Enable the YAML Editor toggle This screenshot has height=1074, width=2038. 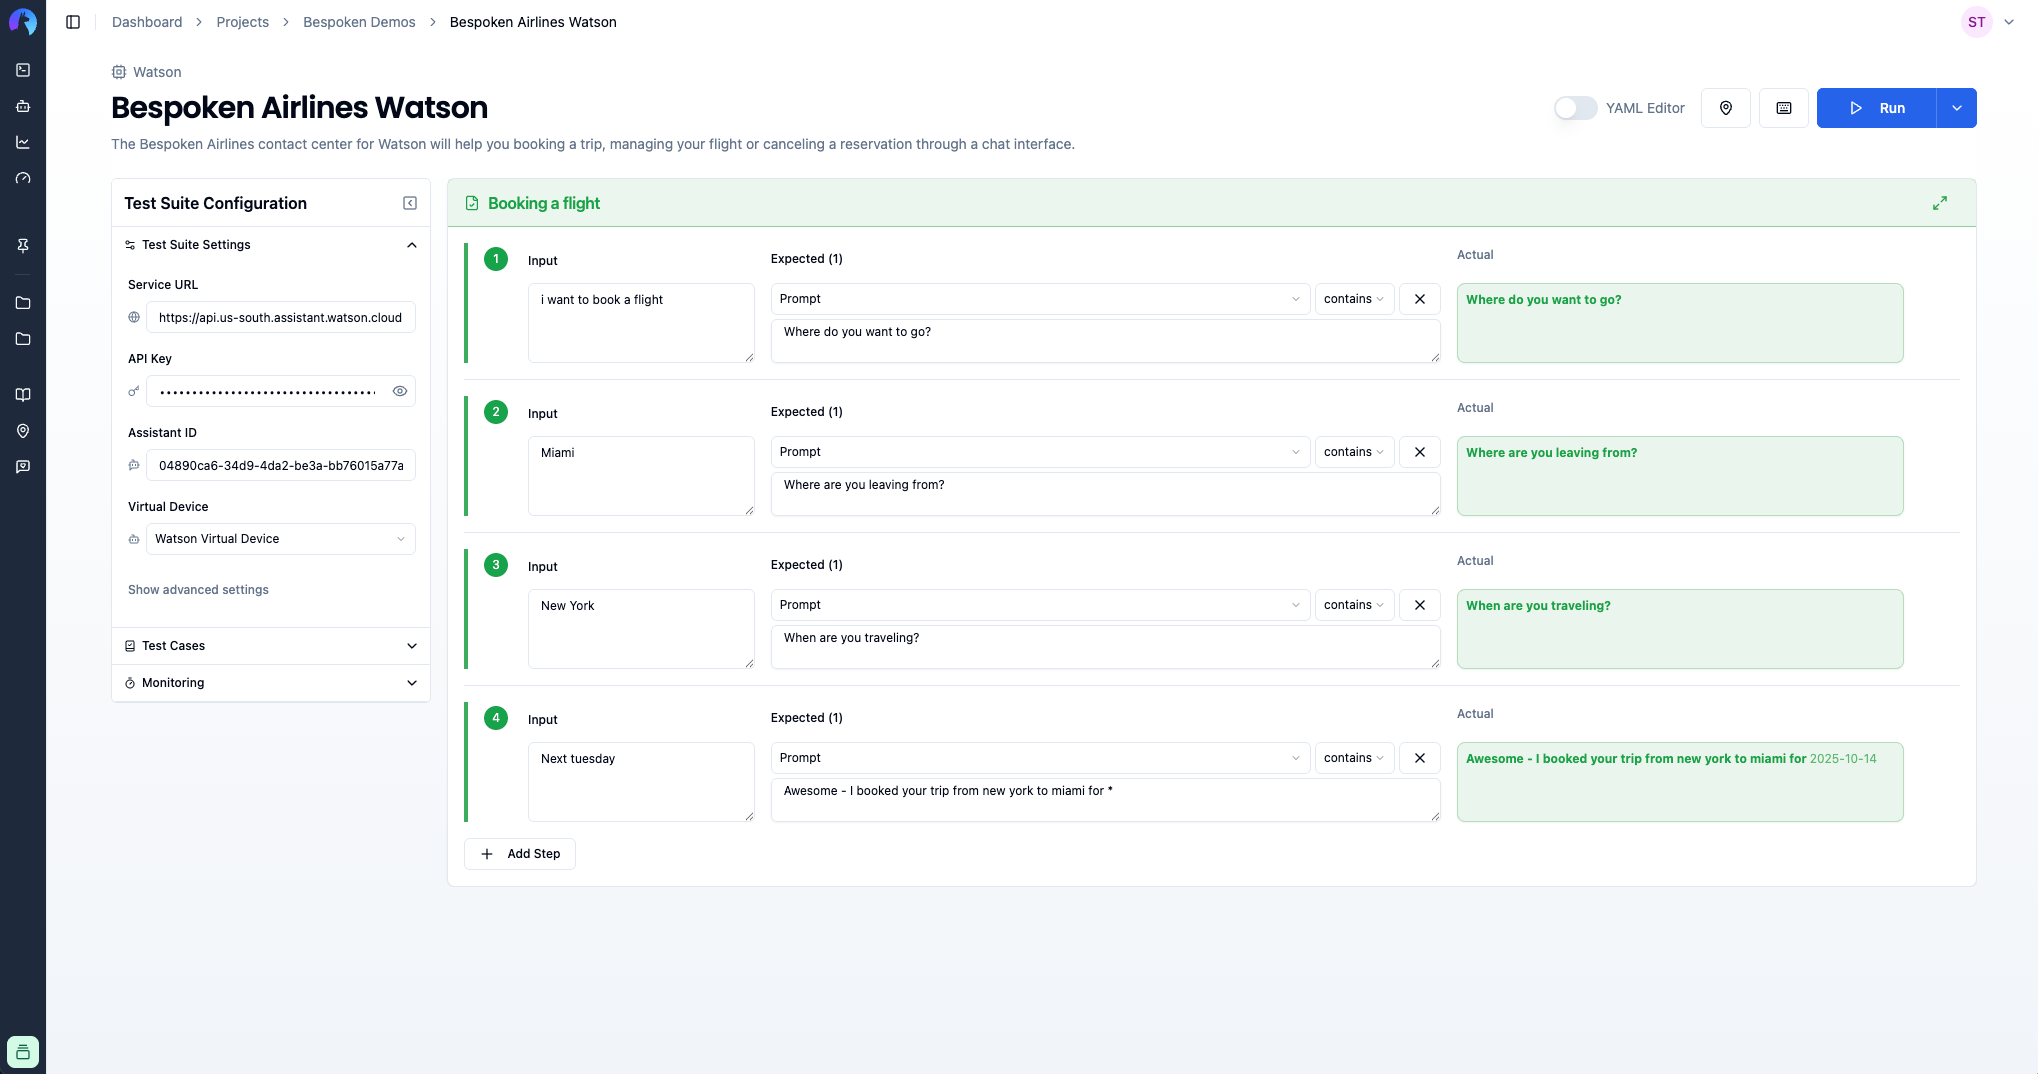[x=1575, y=107]
